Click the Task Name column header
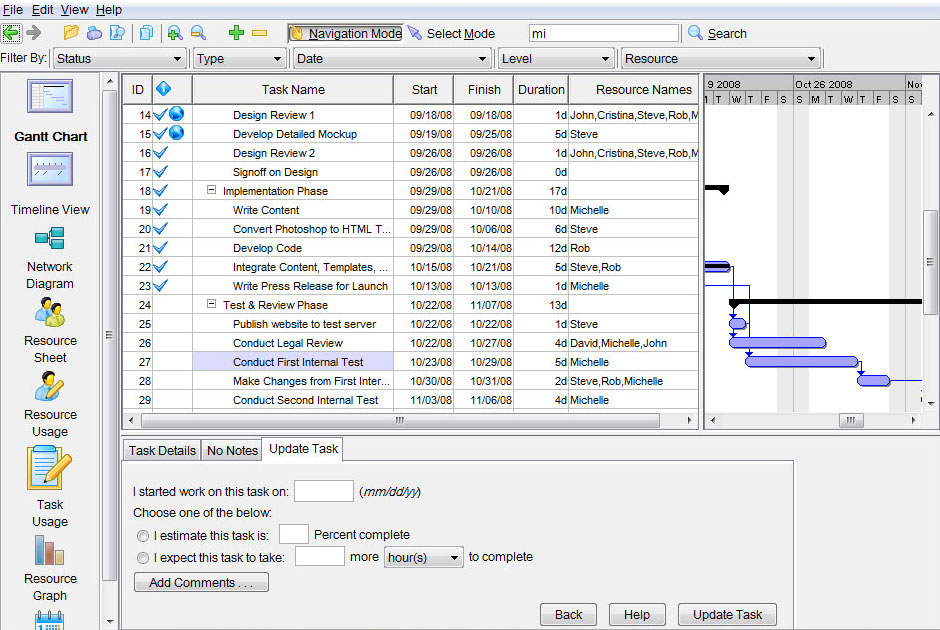 [293, 89]
